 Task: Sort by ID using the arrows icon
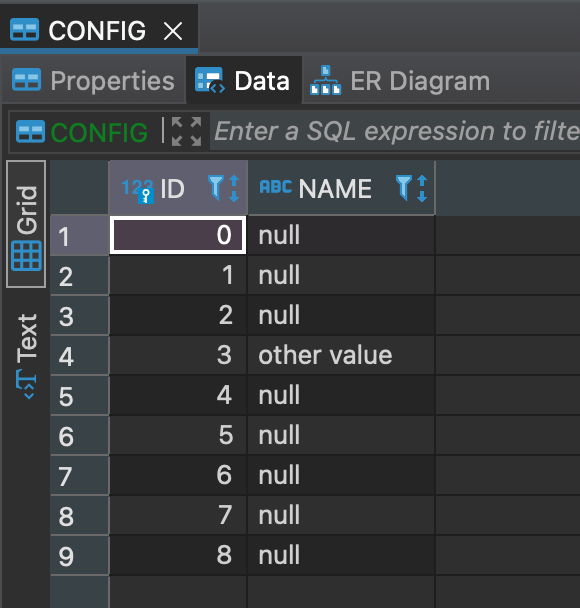pyautogui.click(x=234, y=188)
